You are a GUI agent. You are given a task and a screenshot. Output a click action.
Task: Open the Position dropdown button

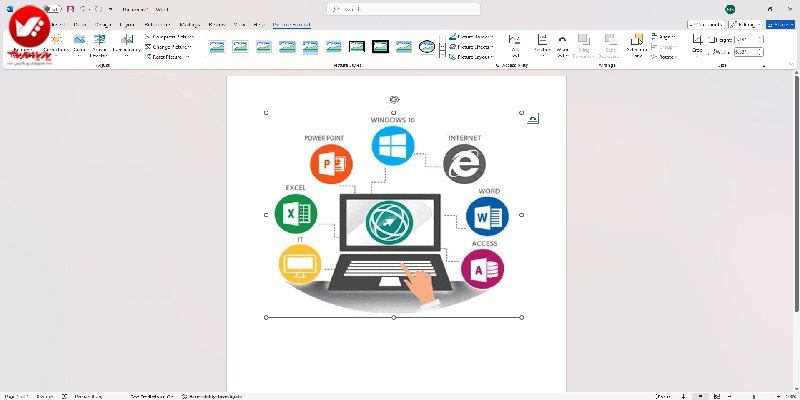[542, 45]
